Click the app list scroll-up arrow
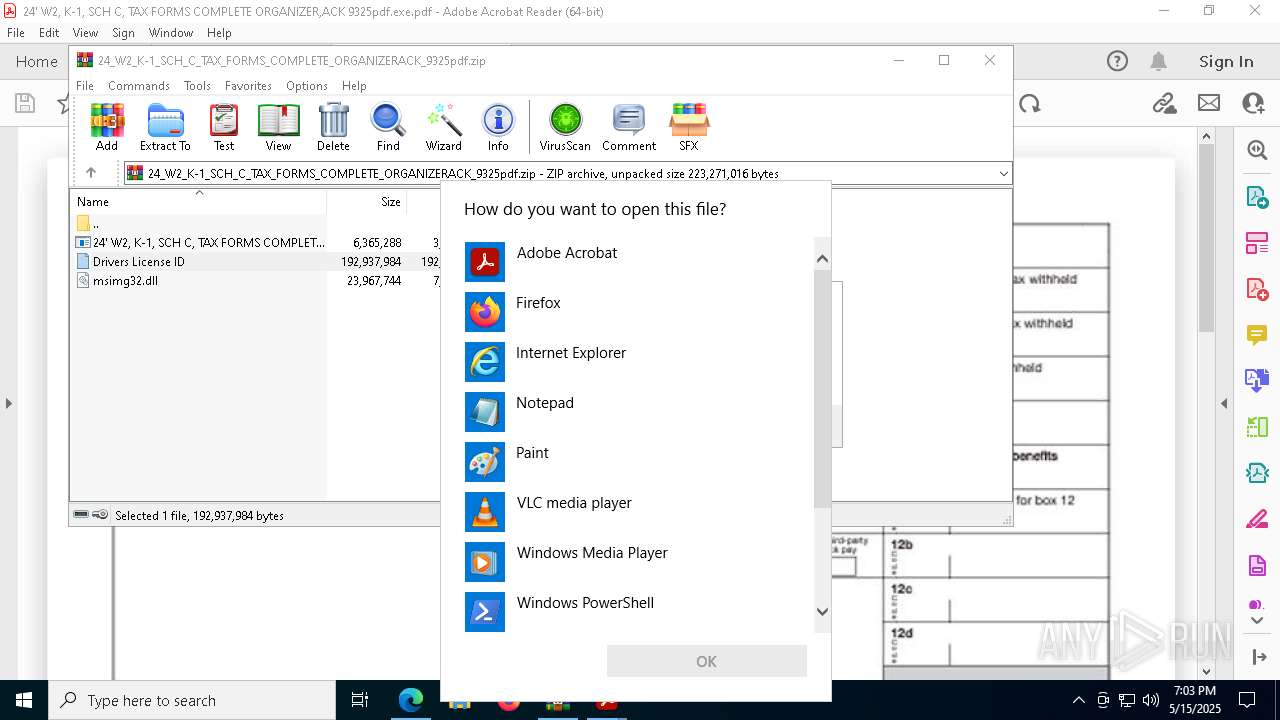This screenshot has width=1280, height=720. (x=822, y=259)
